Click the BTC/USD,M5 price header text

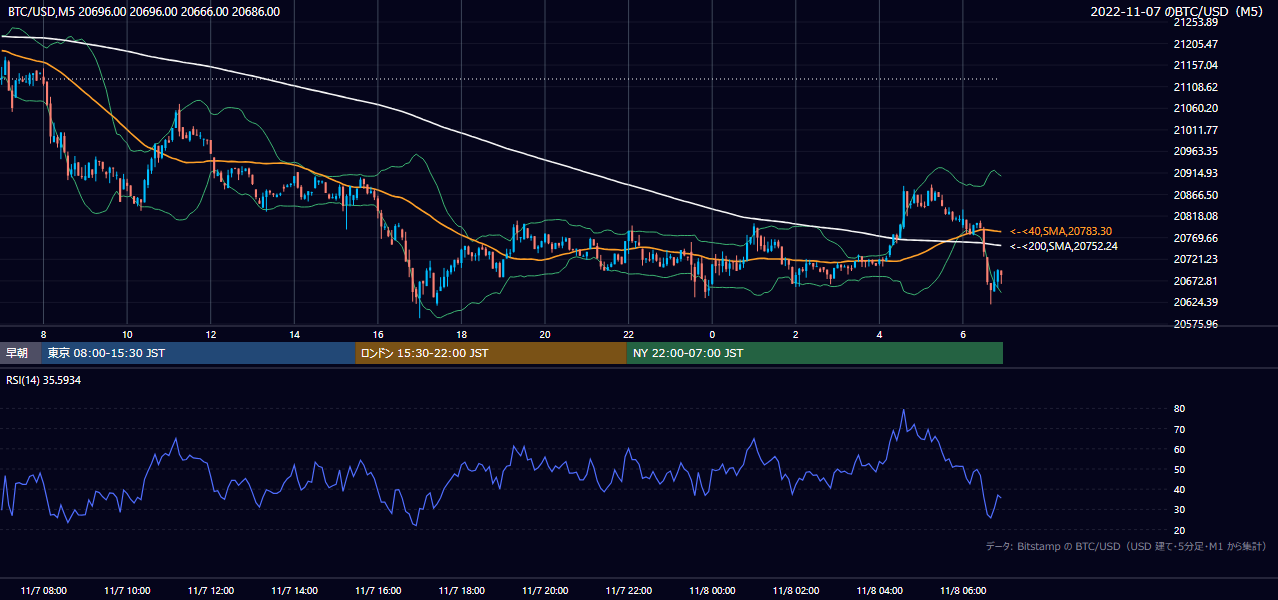coord(144,12)
